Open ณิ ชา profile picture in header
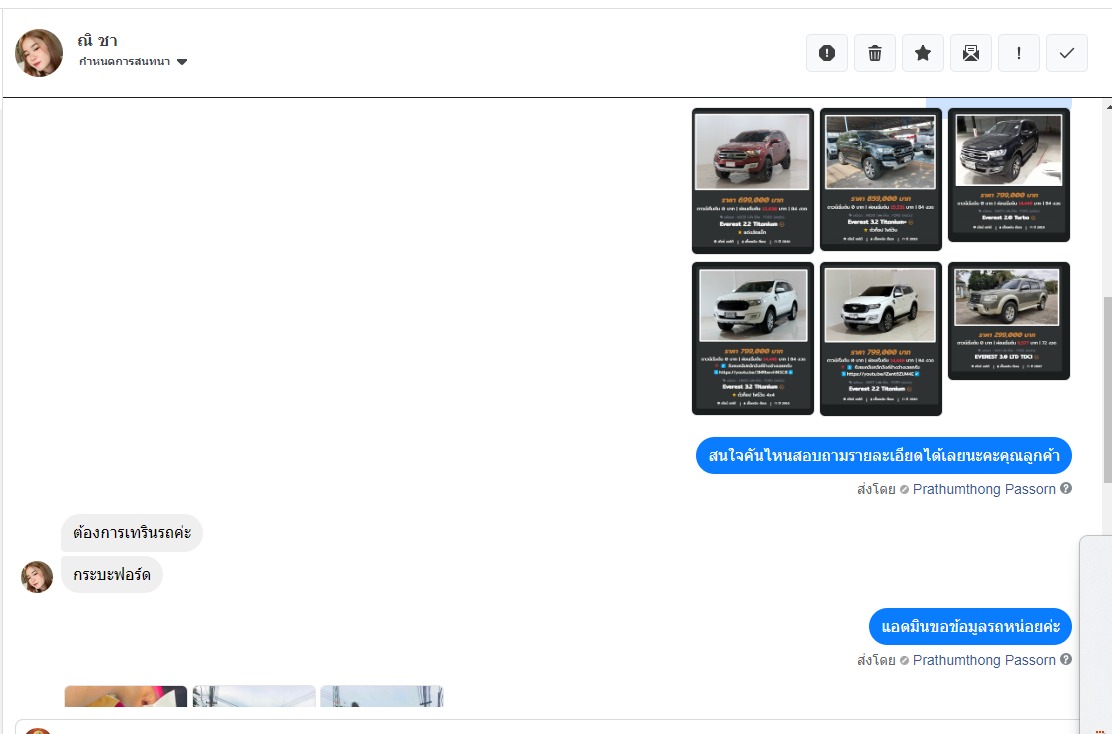 pyautogui.click(x=39, y=53)
